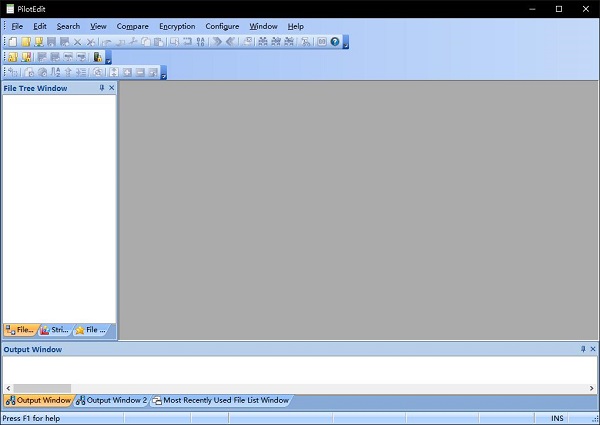Switch to the star-icon File tab
Screen dimensions: 600x425
(x=89, y=330)
